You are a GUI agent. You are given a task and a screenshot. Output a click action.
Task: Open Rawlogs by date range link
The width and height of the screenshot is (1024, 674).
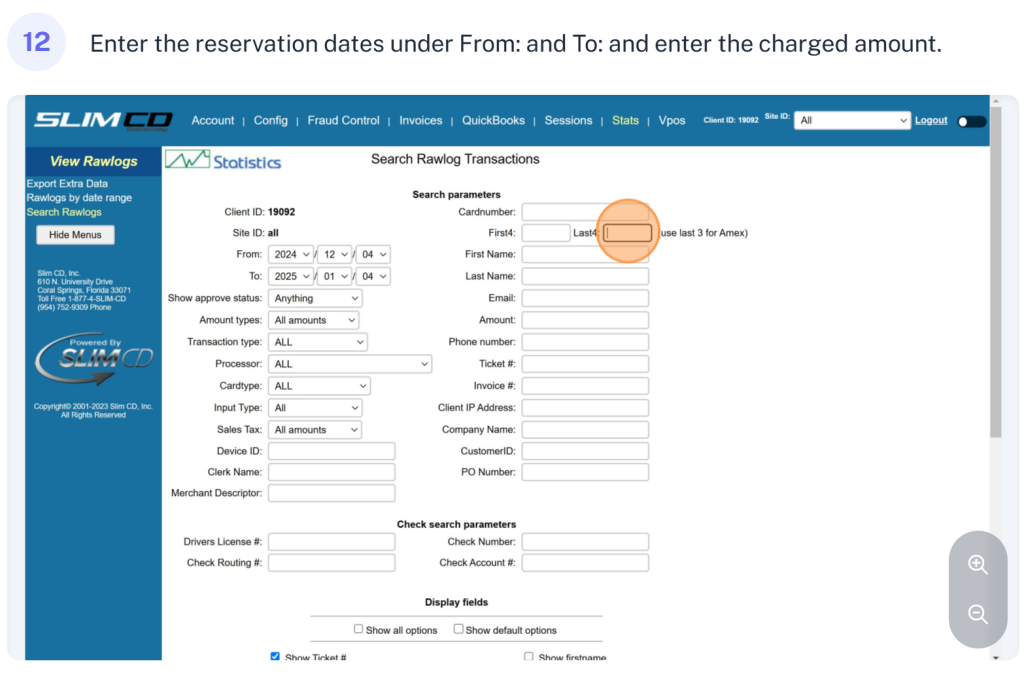[x=79, y=198]
